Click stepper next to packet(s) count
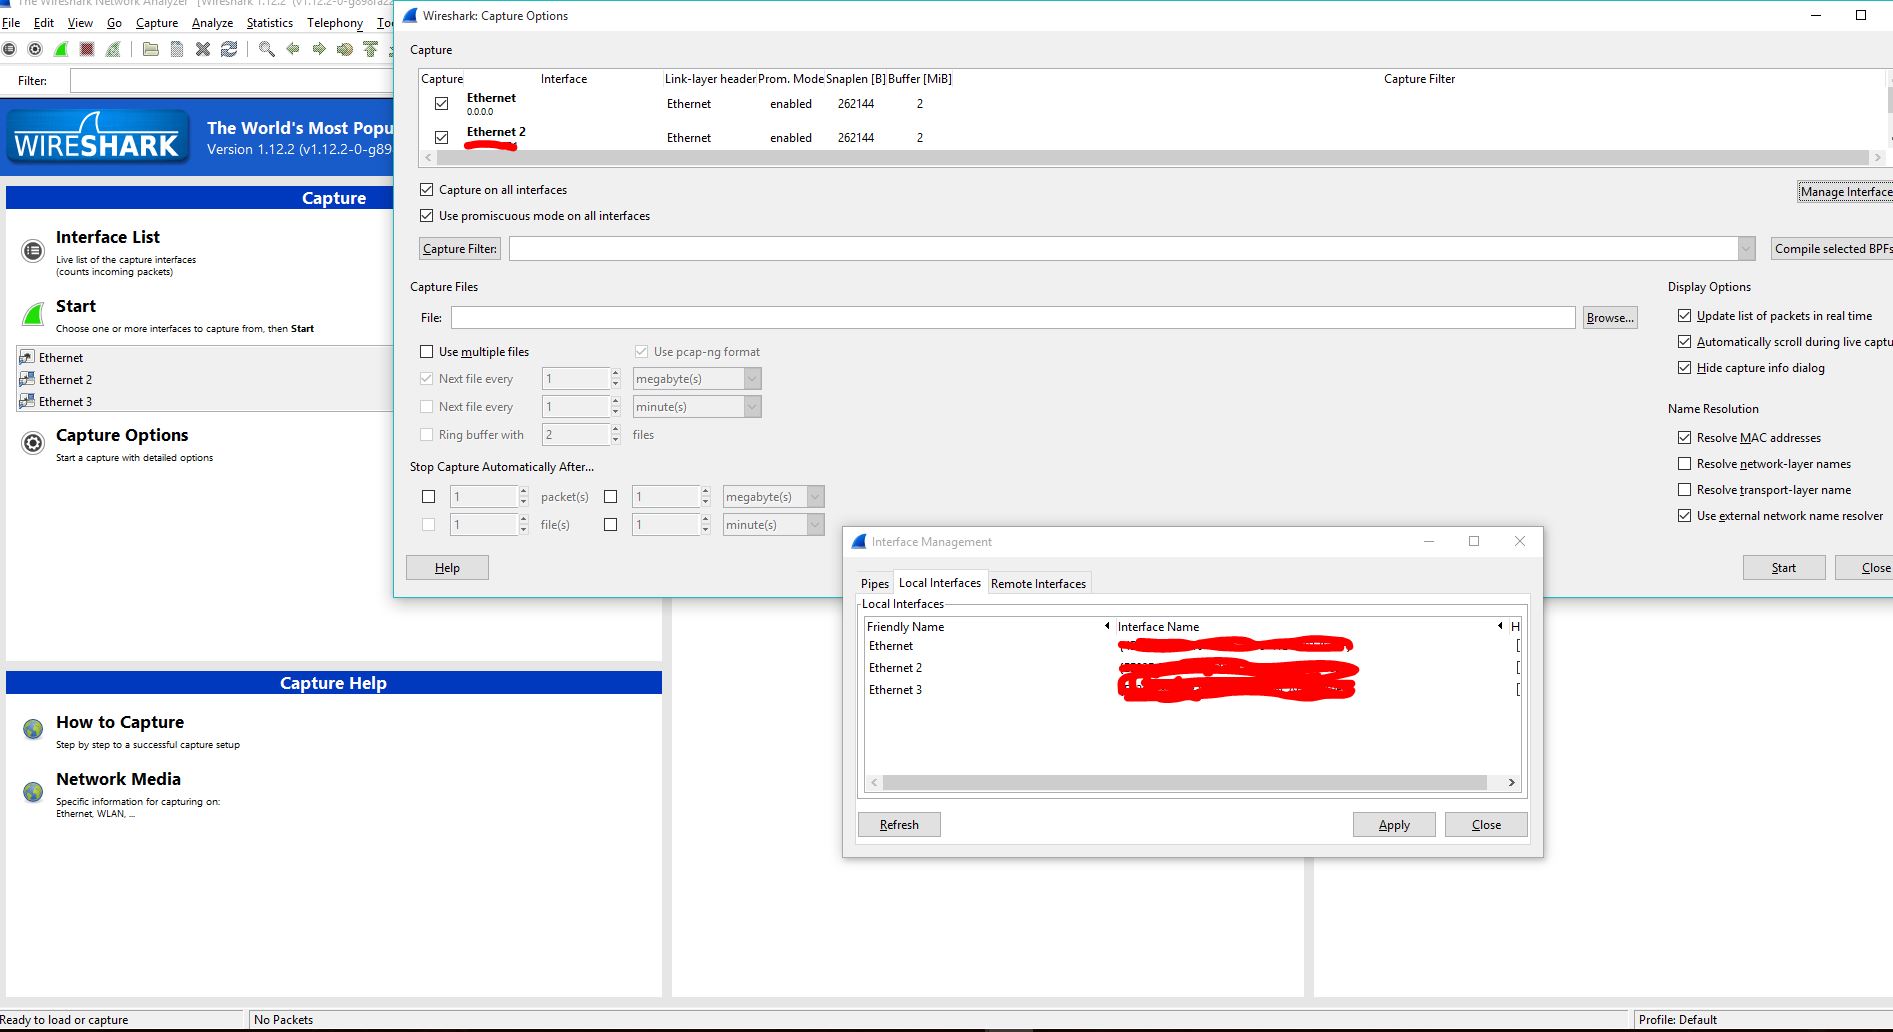Image resolution: width=1893 pixels, height=1032 pixels. tap(523, 497)
